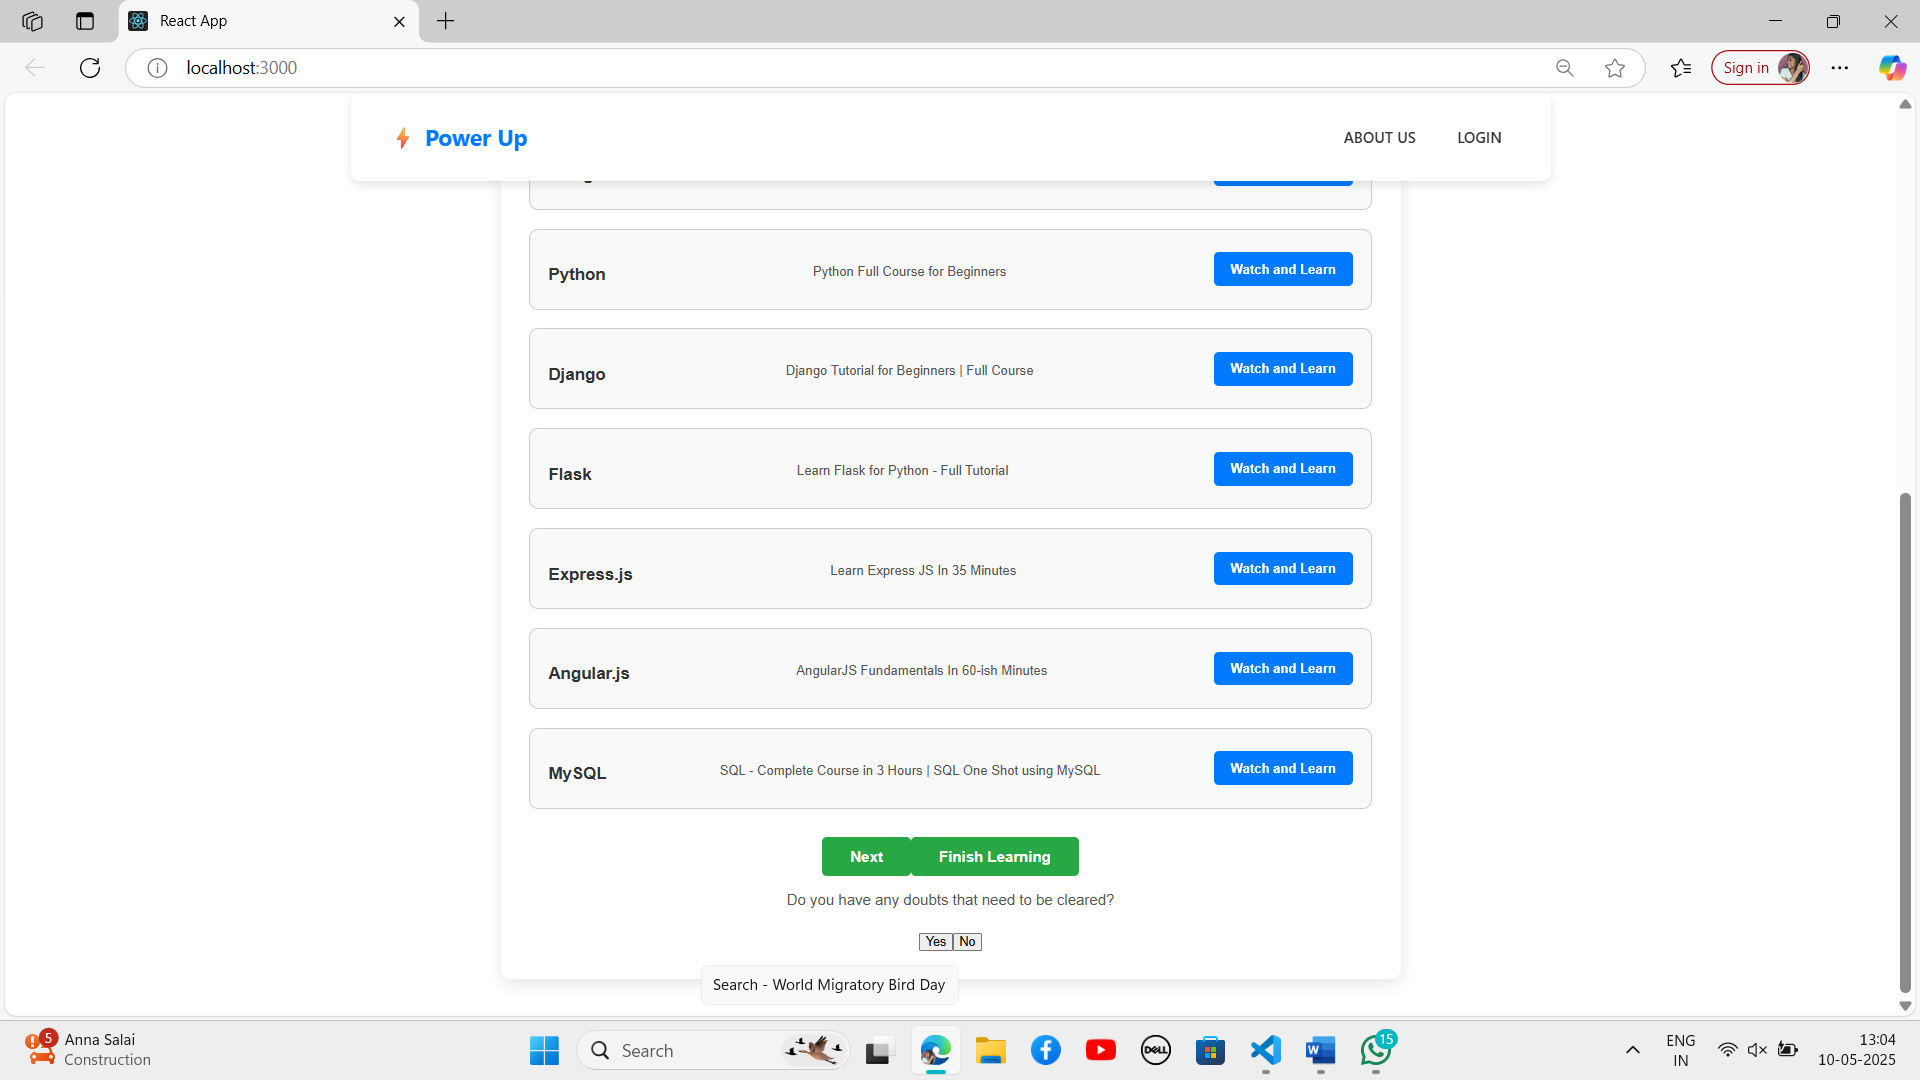Click Watch and Learn for Django
Image resolution: width=1920 pixels, height=1080 pixels.
pyautogui.click(x=1282, y=369)
